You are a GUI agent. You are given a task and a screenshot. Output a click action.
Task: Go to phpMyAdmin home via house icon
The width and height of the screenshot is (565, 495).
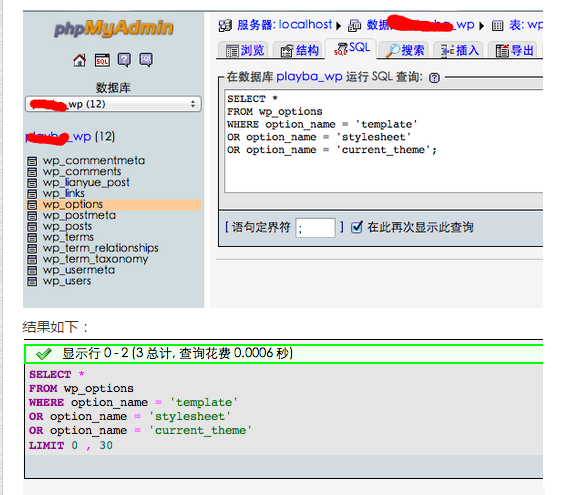pos(80,60)
